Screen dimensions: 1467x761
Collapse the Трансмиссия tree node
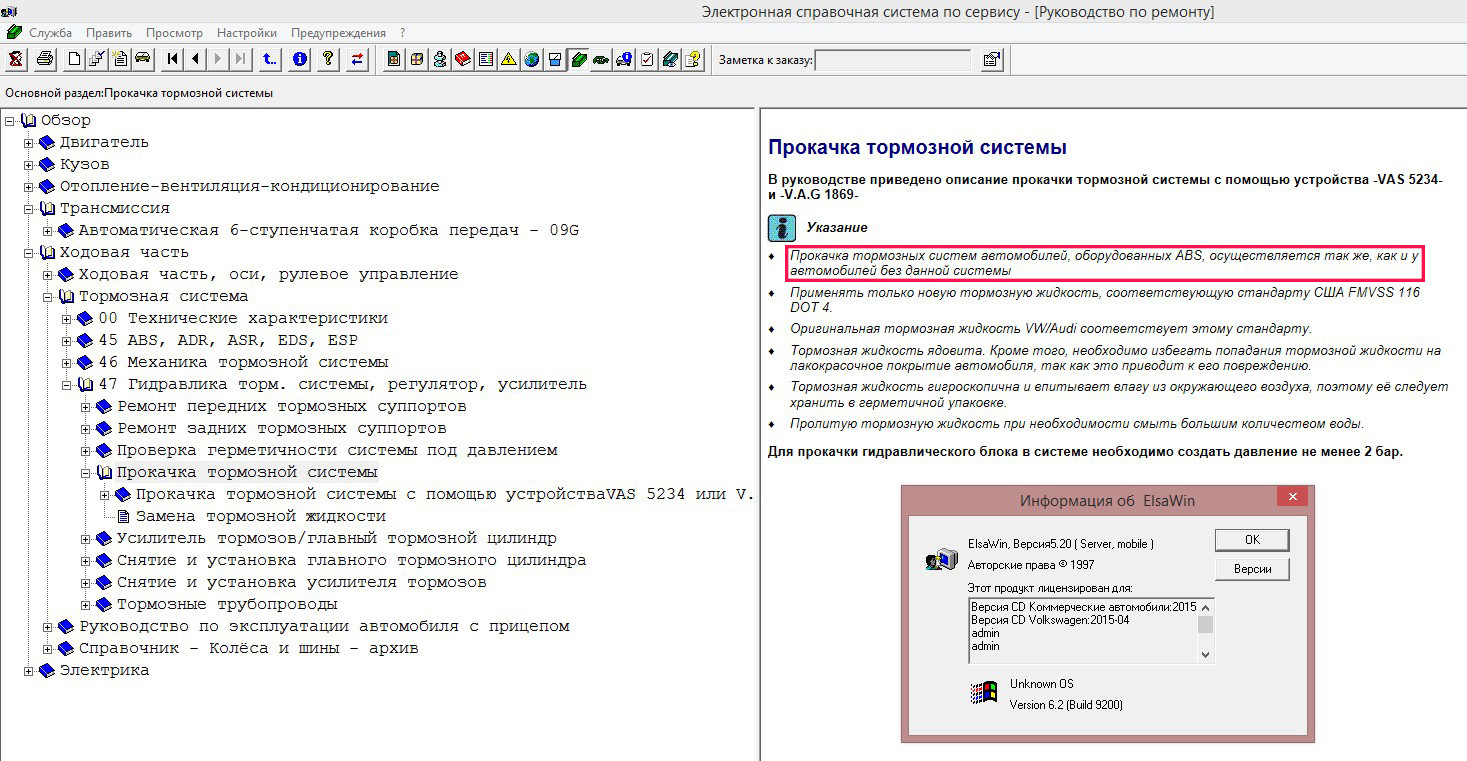(x=29, y=209)
